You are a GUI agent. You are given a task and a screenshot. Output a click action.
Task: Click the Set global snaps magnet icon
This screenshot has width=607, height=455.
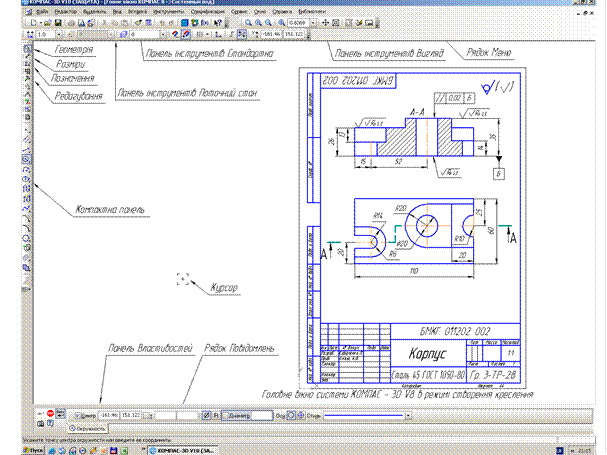click(x=175, y=34)
